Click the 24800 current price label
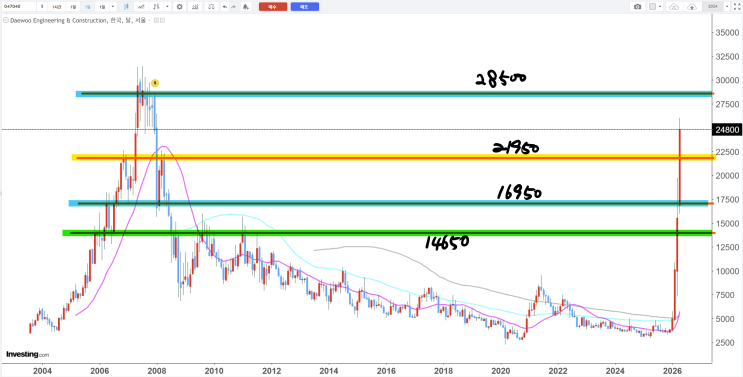 (726, 129)
